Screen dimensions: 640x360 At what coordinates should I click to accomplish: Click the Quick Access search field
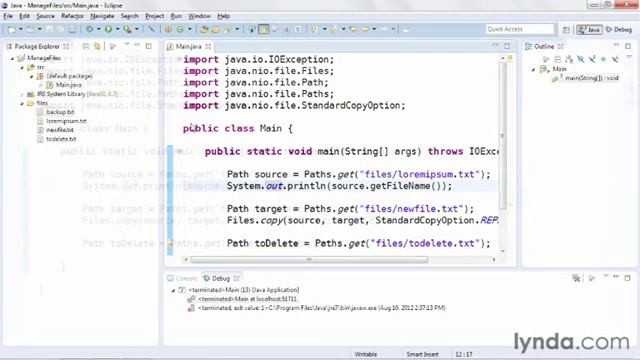[520, 29]
